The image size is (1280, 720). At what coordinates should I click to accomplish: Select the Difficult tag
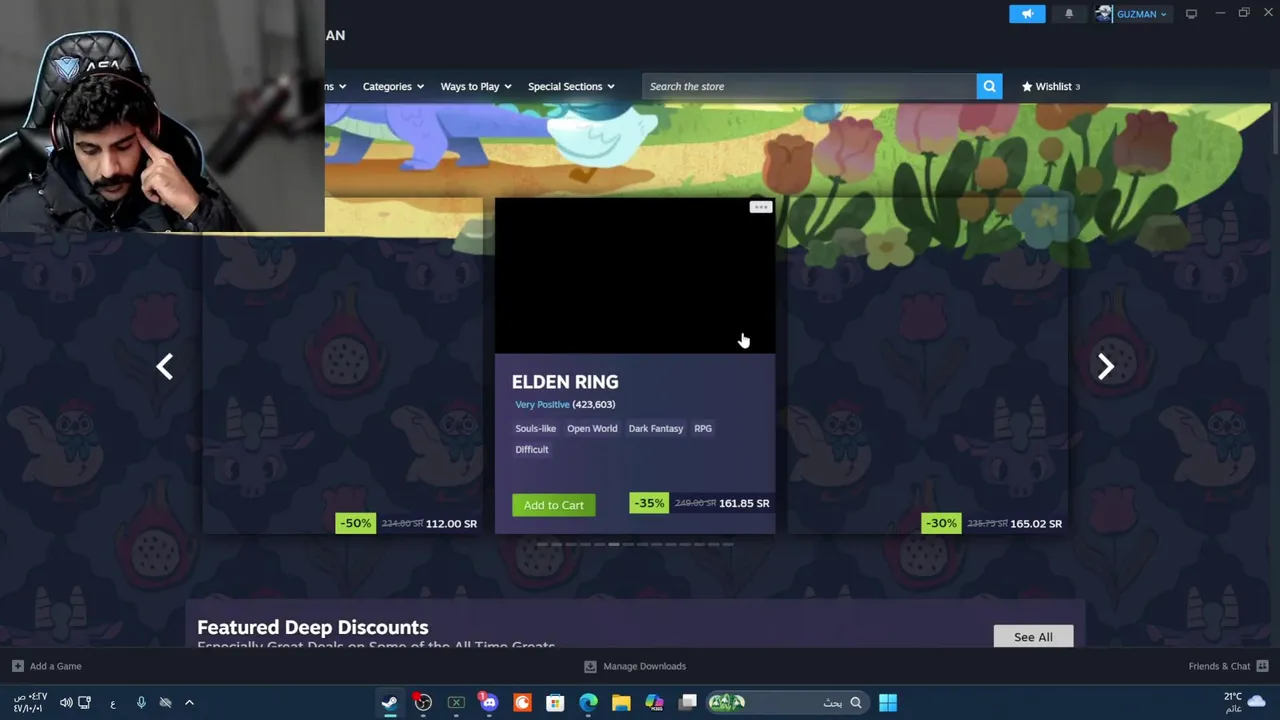click(532, 449)
